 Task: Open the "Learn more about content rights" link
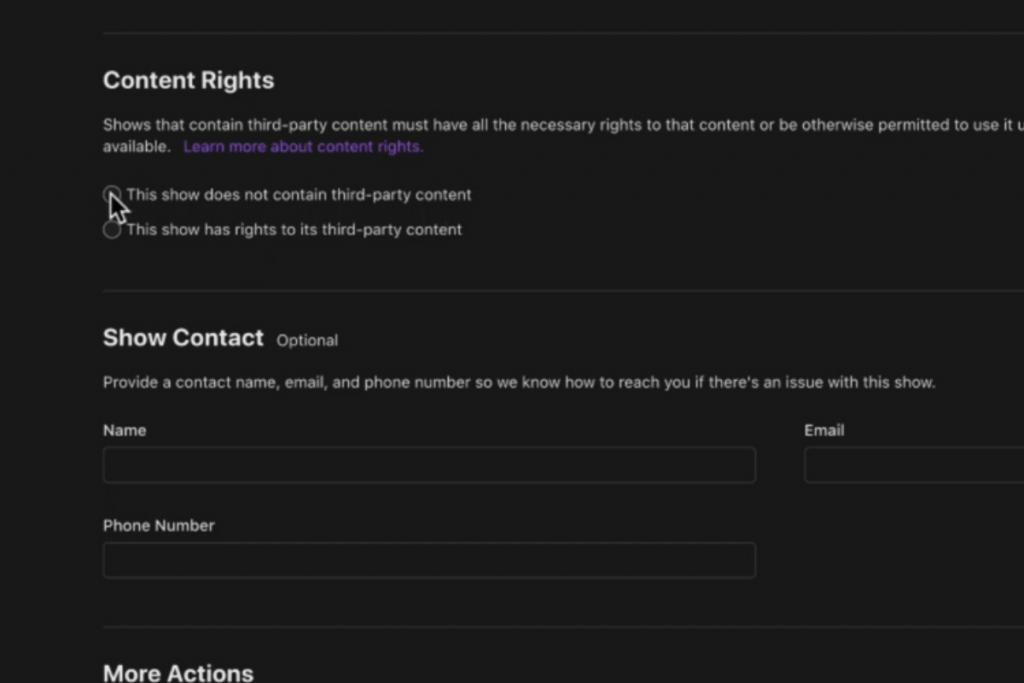pyautogui.click(x=303, y=147)
